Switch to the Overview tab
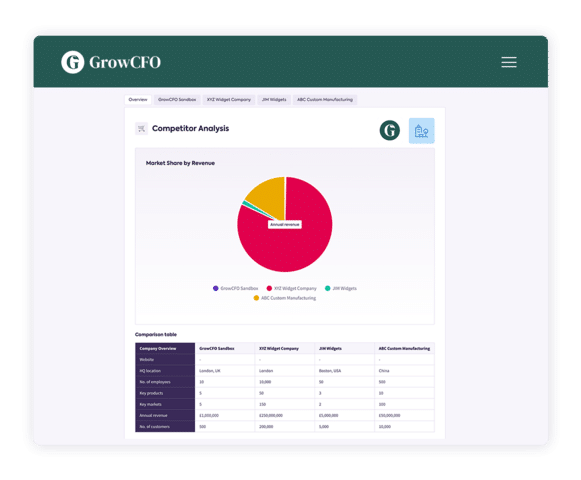Image resolution: width=581 pixels, height=480 pixels. pyautogui.click(x=138, y=100)
